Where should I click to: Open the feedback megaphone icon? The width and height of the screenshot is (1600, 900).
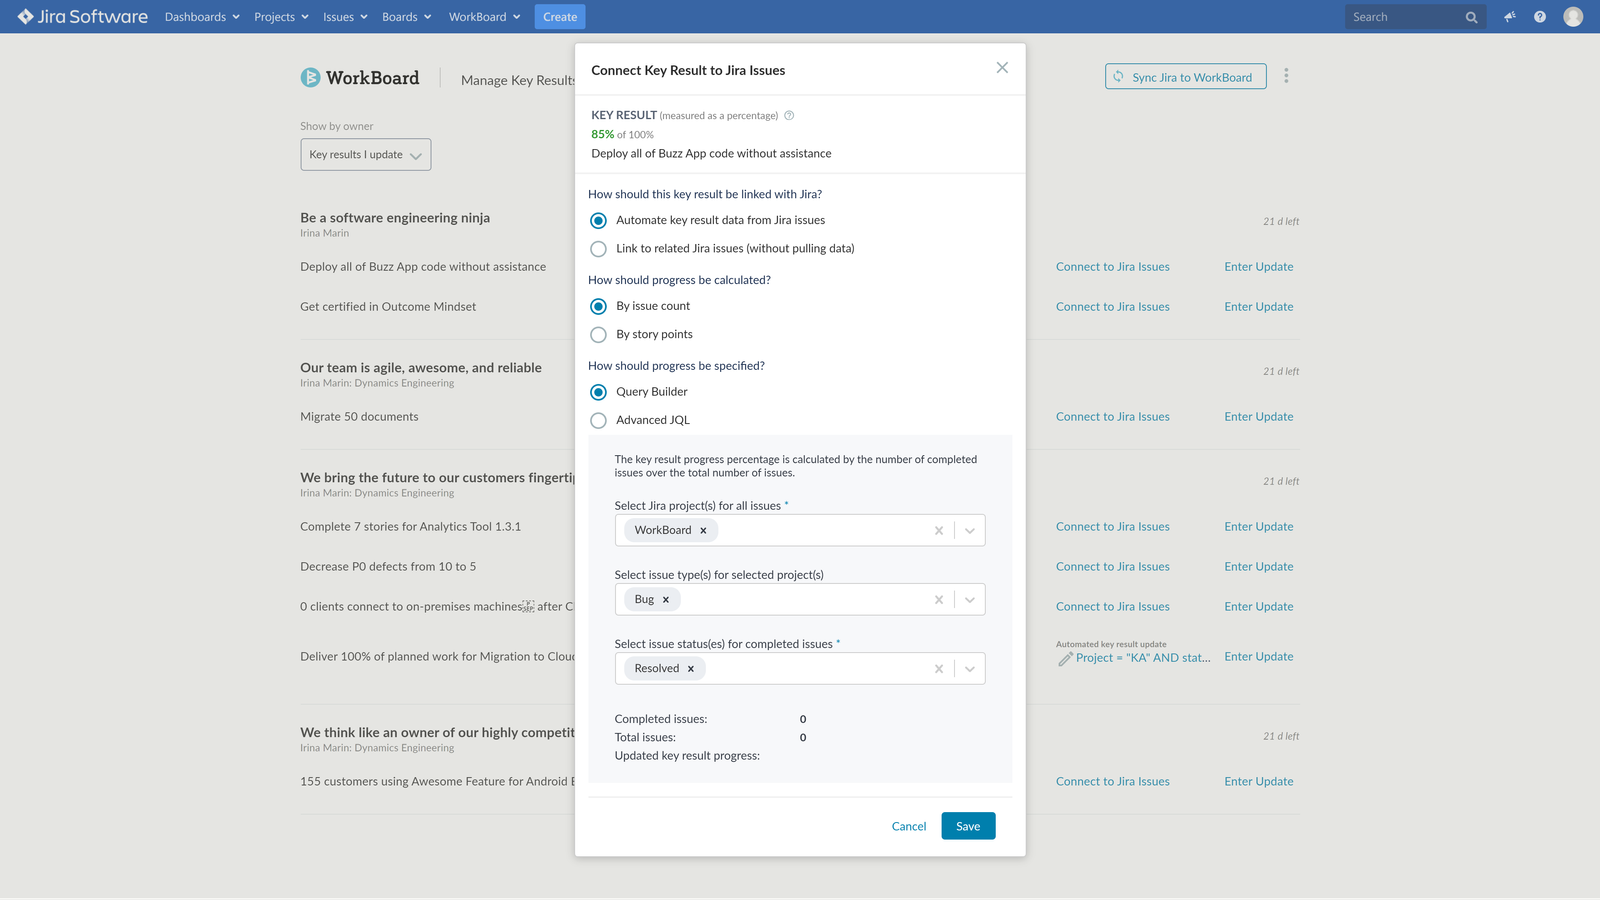point(1510,17)
